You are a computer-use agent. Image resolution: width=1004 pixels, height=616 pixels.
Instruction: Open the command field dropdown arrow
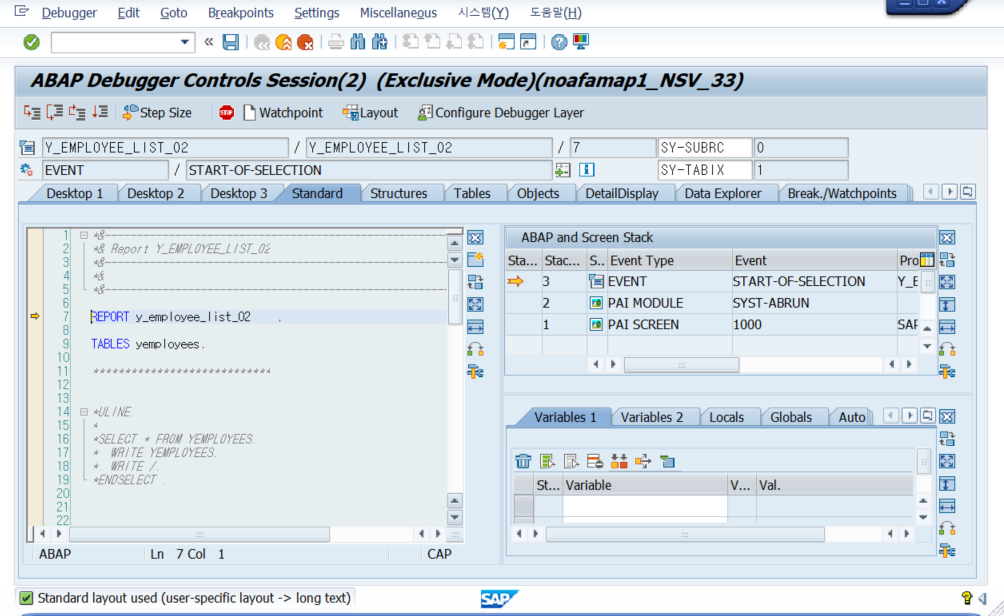click(184, 42)
